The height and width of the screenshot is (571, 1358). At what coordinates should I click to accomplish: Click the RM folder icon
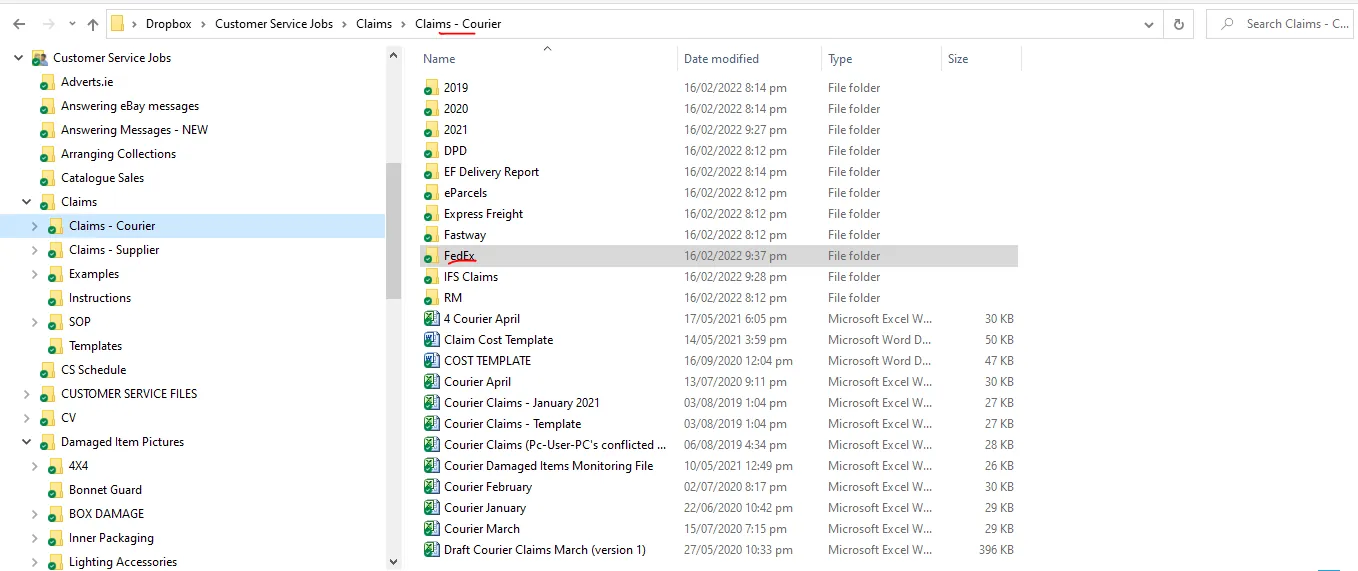tap(431, 298)
